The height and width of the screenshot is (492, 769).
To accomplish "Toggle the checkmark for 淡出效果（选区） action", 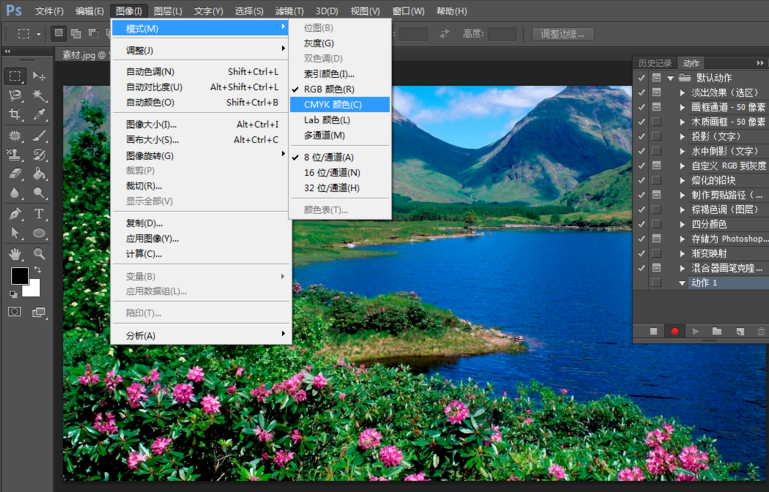I will point(641,92).
